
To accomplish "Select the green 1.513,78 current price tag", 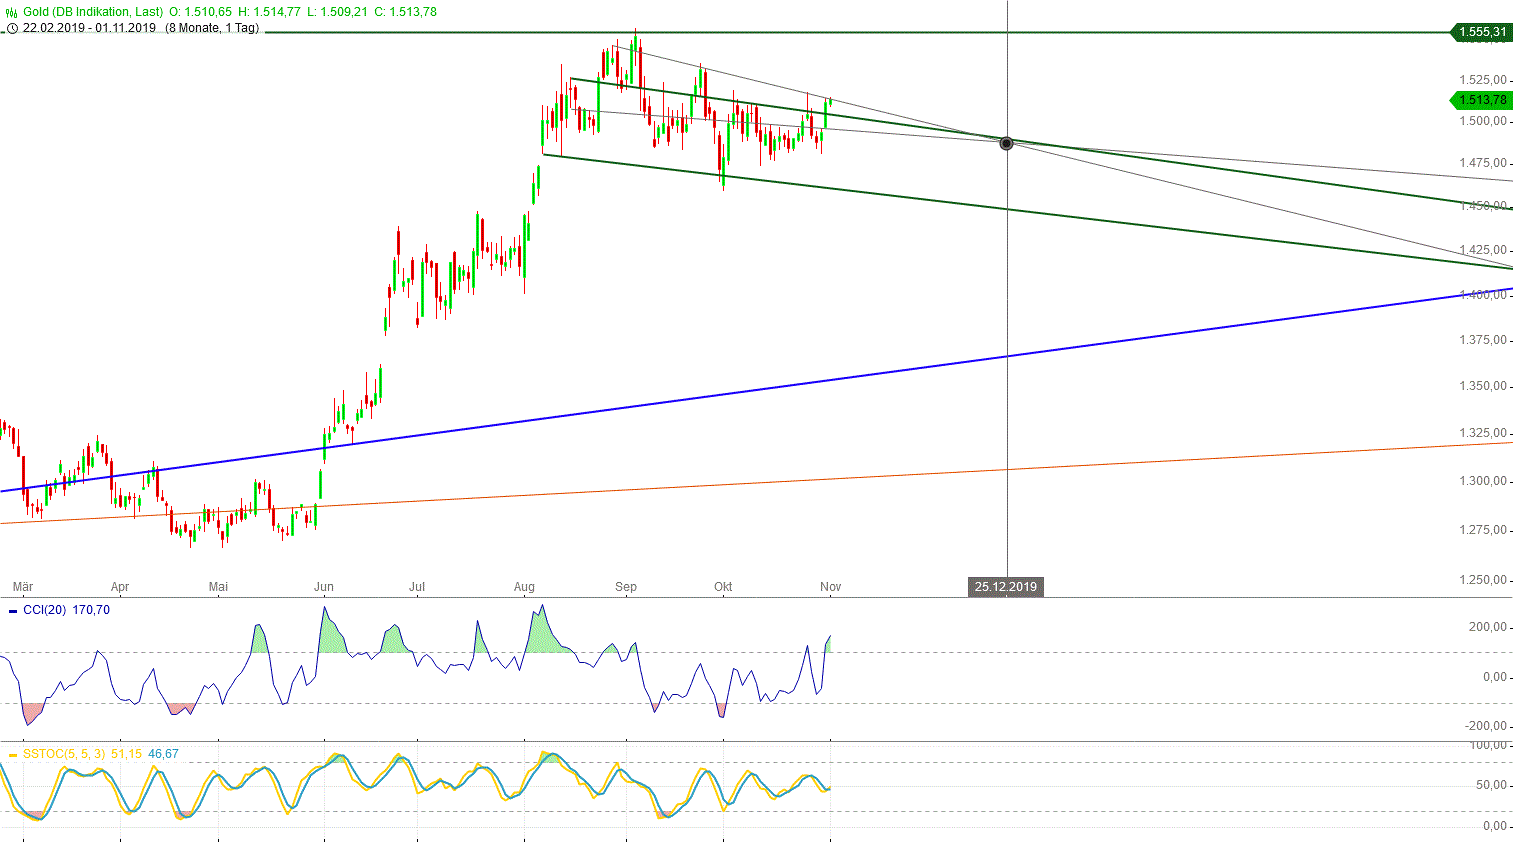I will [1480, 100].
